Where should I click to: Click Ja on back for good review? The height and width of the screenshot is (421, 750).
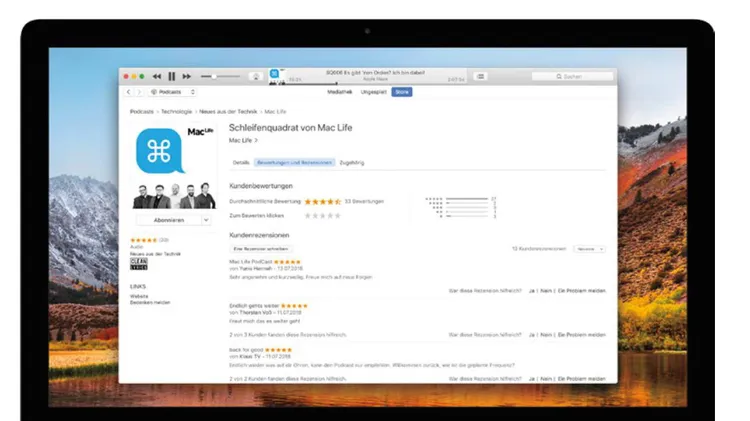tap(531, 379)
